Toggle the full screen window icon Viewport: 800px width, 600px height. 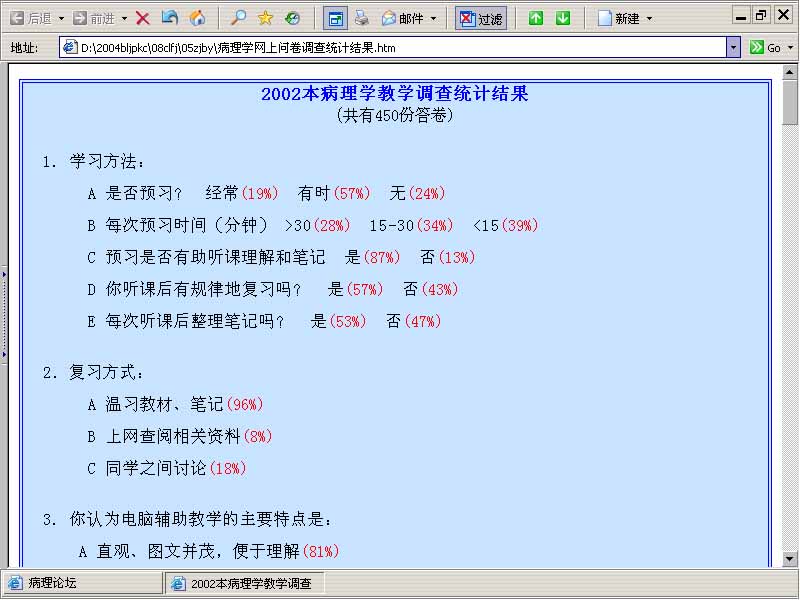click(x=336, y=19)
